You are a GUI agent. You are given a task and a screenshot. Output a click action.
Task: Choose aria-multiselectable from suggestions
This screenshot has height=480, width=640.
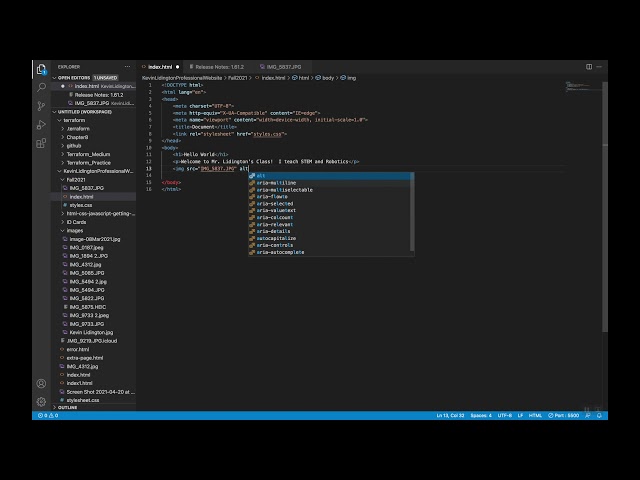[x=330, y=190]
